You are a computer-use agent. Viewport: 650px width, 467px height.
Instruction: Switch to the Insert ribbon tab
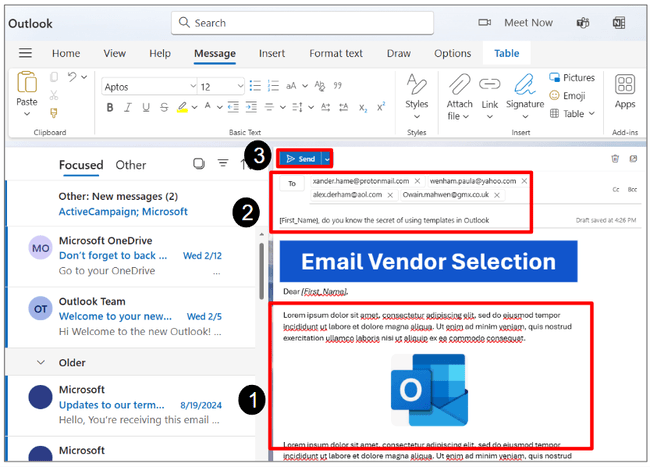click(271, 54)
